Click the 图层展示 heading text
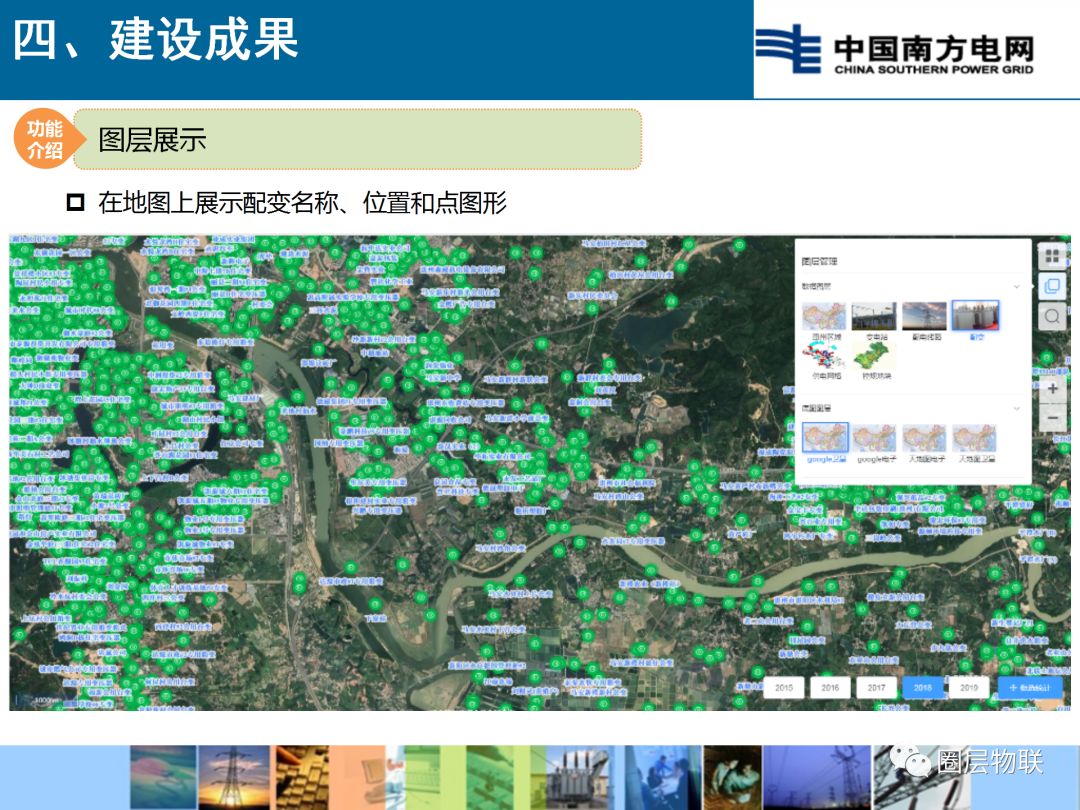This screenshot has width=1080, height=810. pos(152,140)
